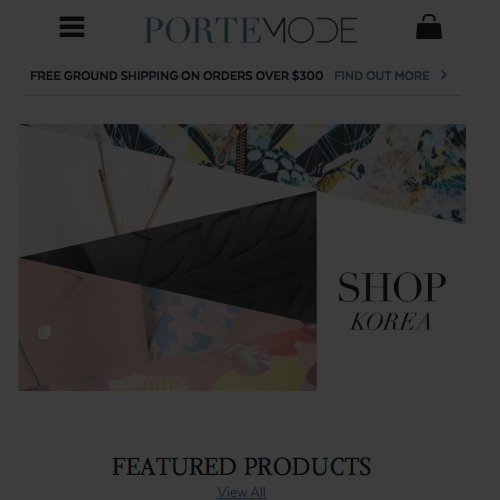The width and height of the screenshot is (500, 500).
Task: Click the KOREA italic text on banner
Action: [391, 322]
